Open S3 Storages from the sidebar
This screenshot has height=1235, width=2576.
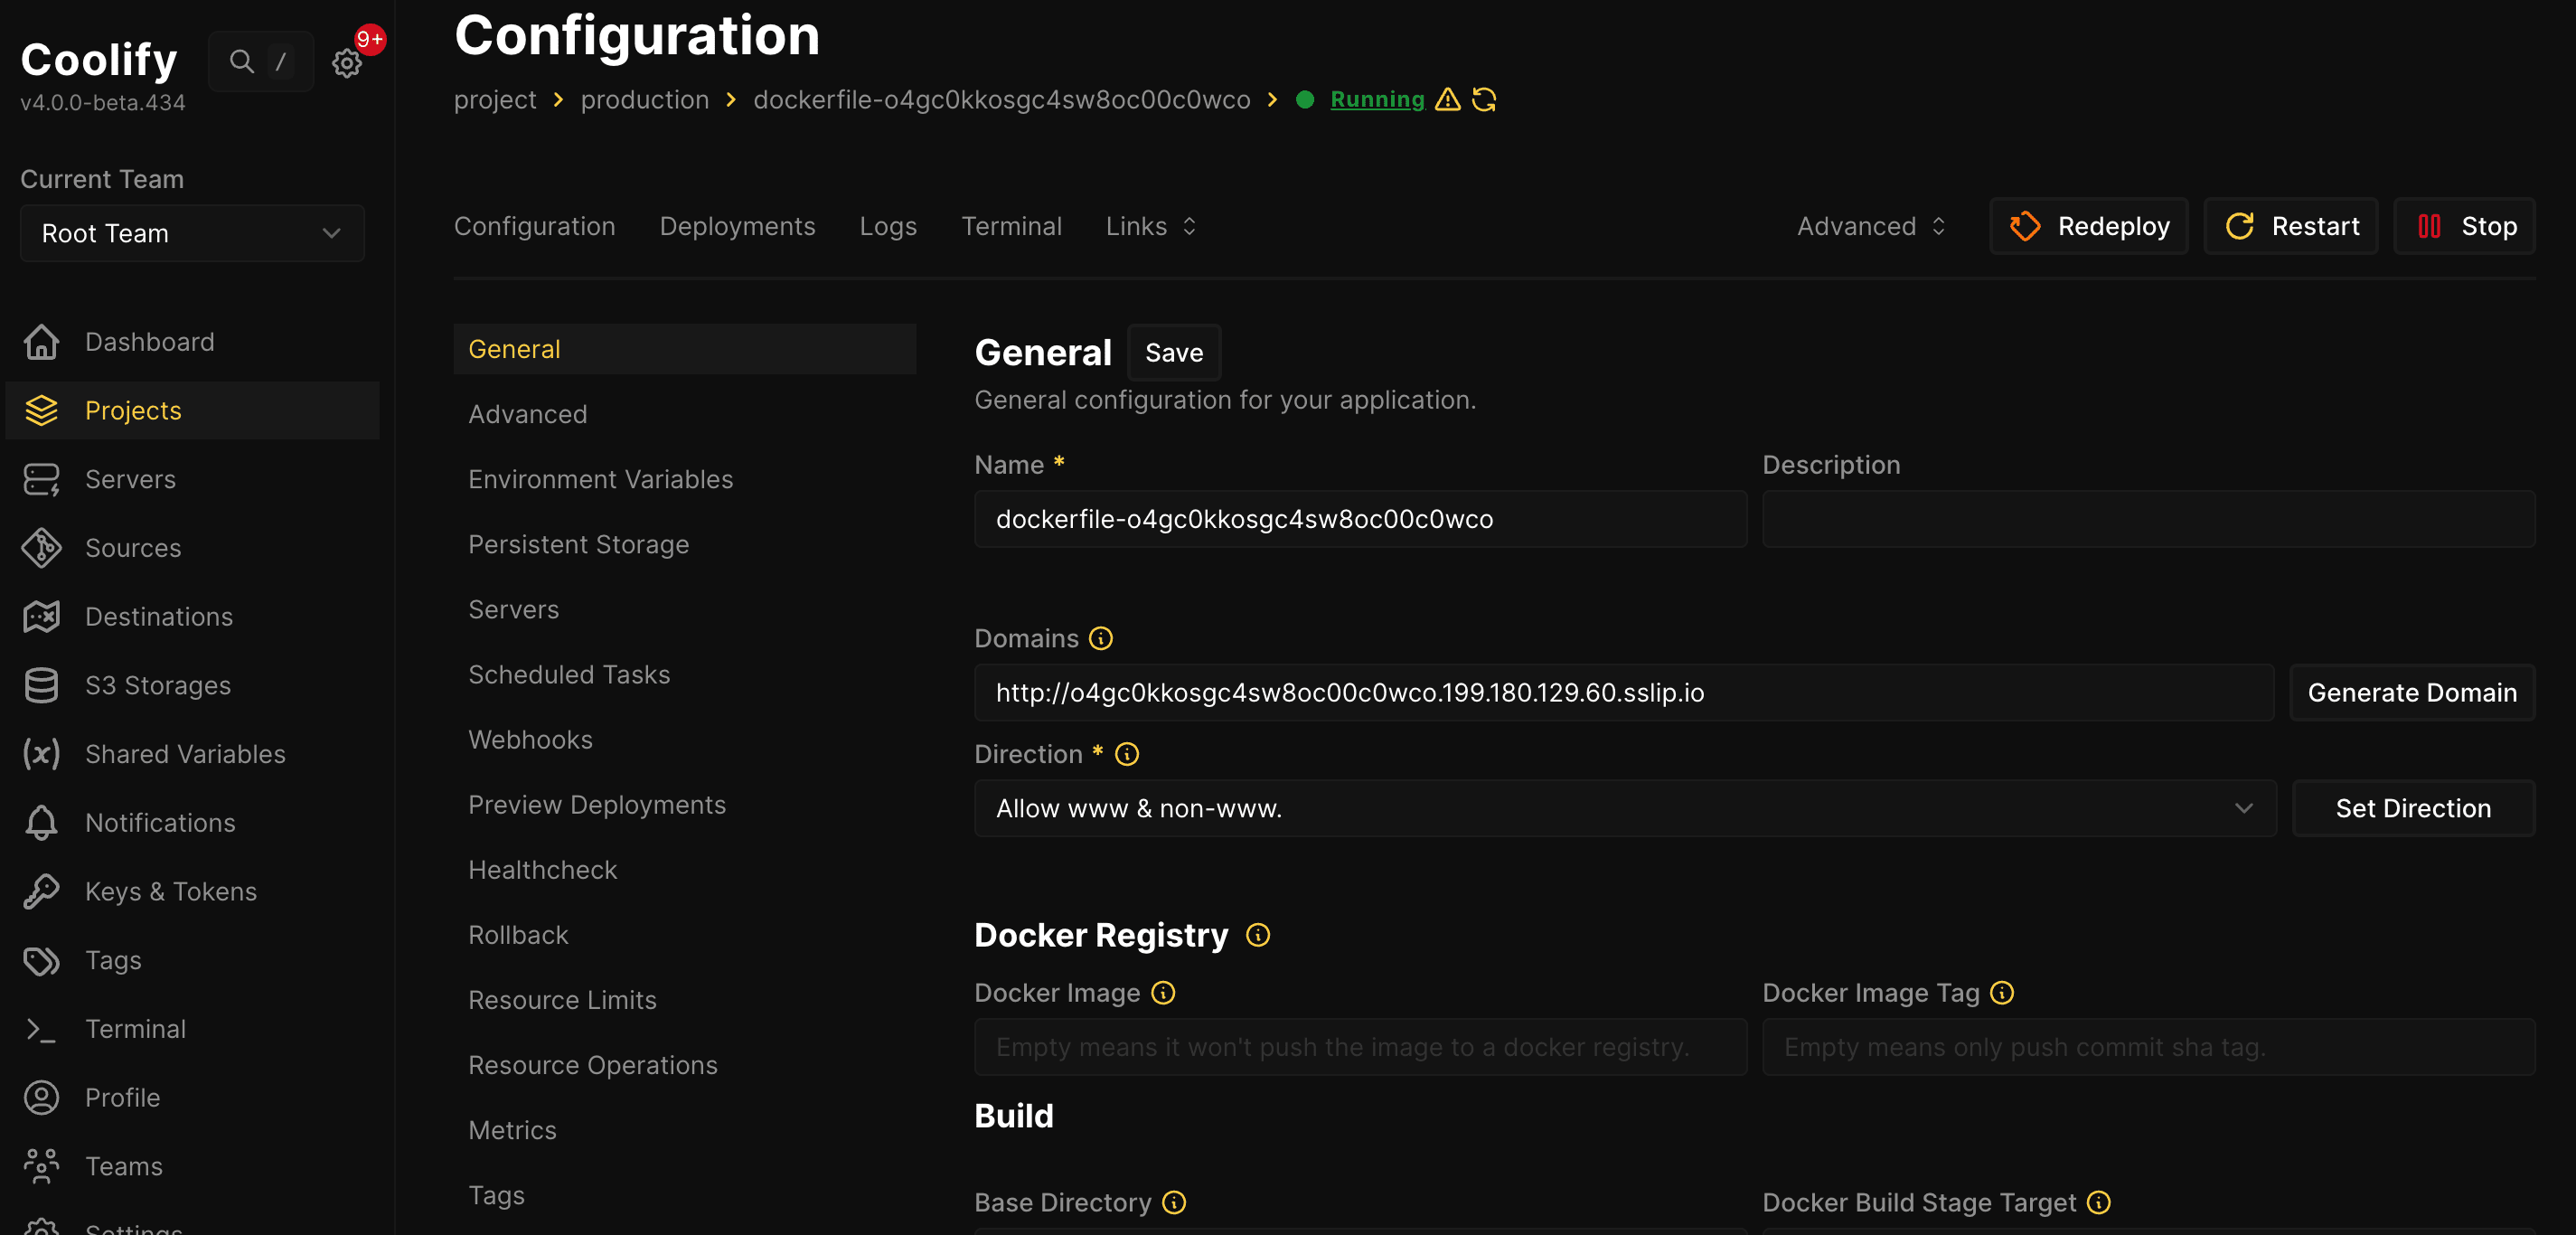coord(157,685)
